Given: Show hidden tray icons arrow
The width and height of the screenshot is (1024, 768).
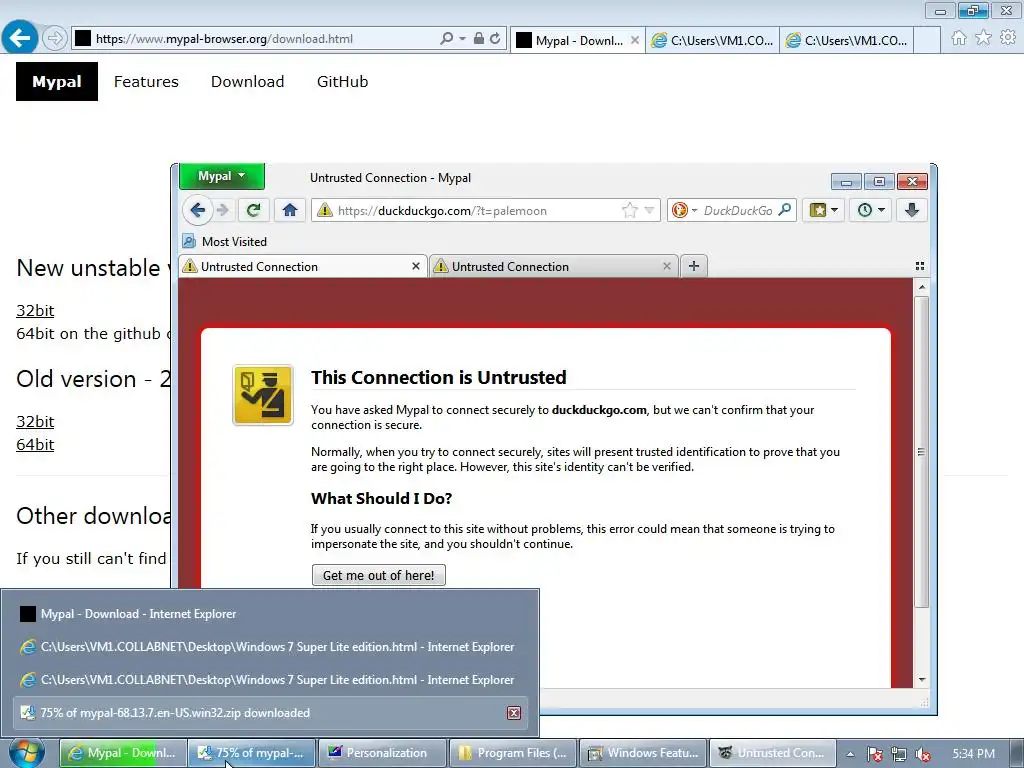Looking at the screenshot, I should 850,754.
